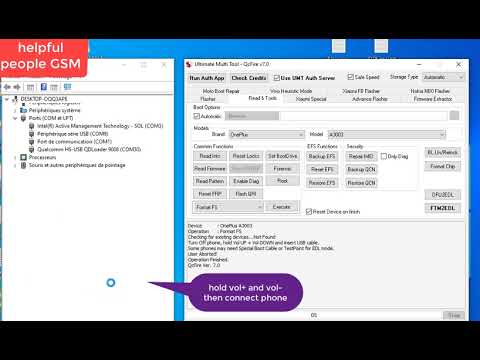Switch to Moto Boot Repair tab

[x=221, y=91]
